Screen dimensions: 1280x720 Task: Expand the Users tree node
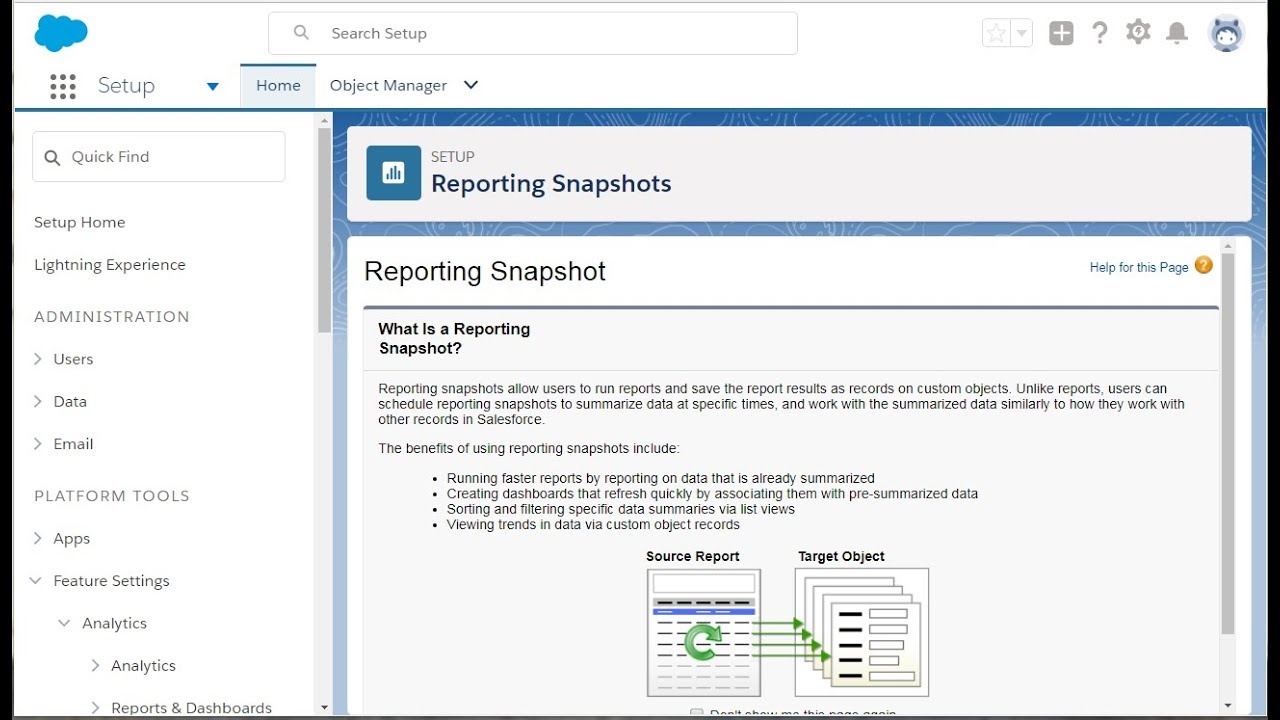tap(38, 359)
